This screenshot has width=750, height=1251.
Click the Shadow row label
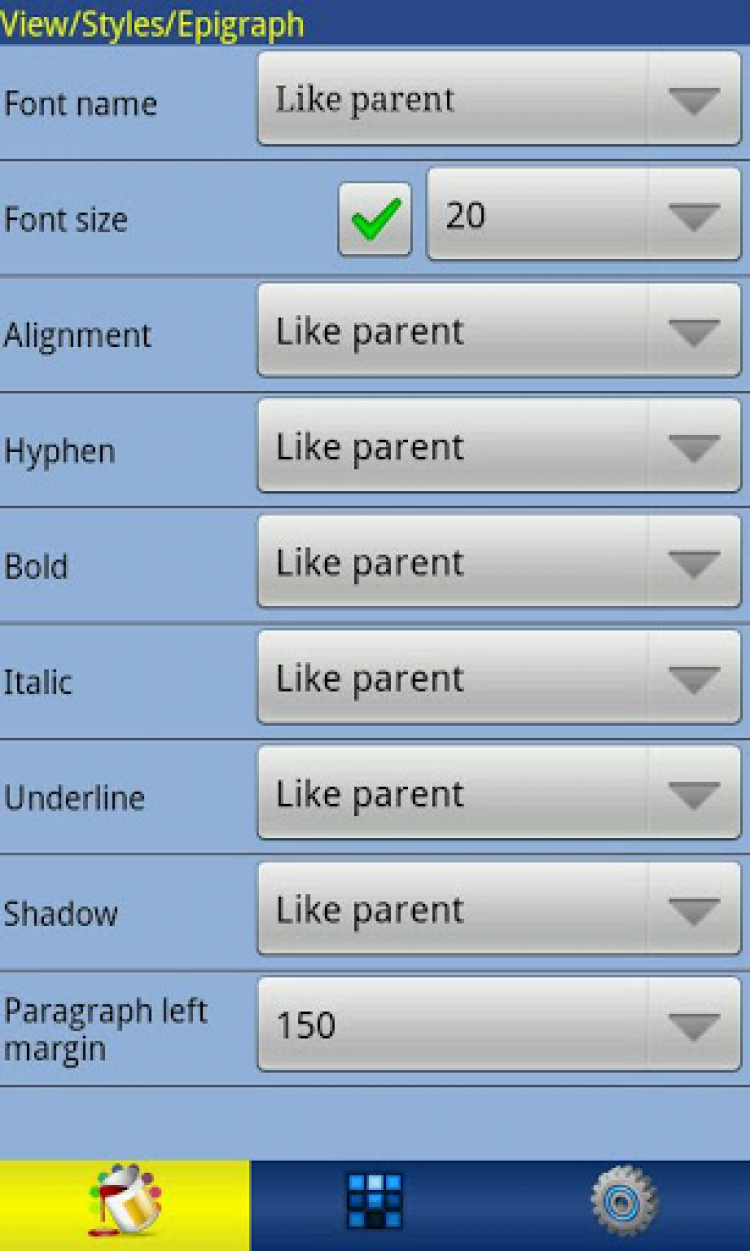(61, 914)
